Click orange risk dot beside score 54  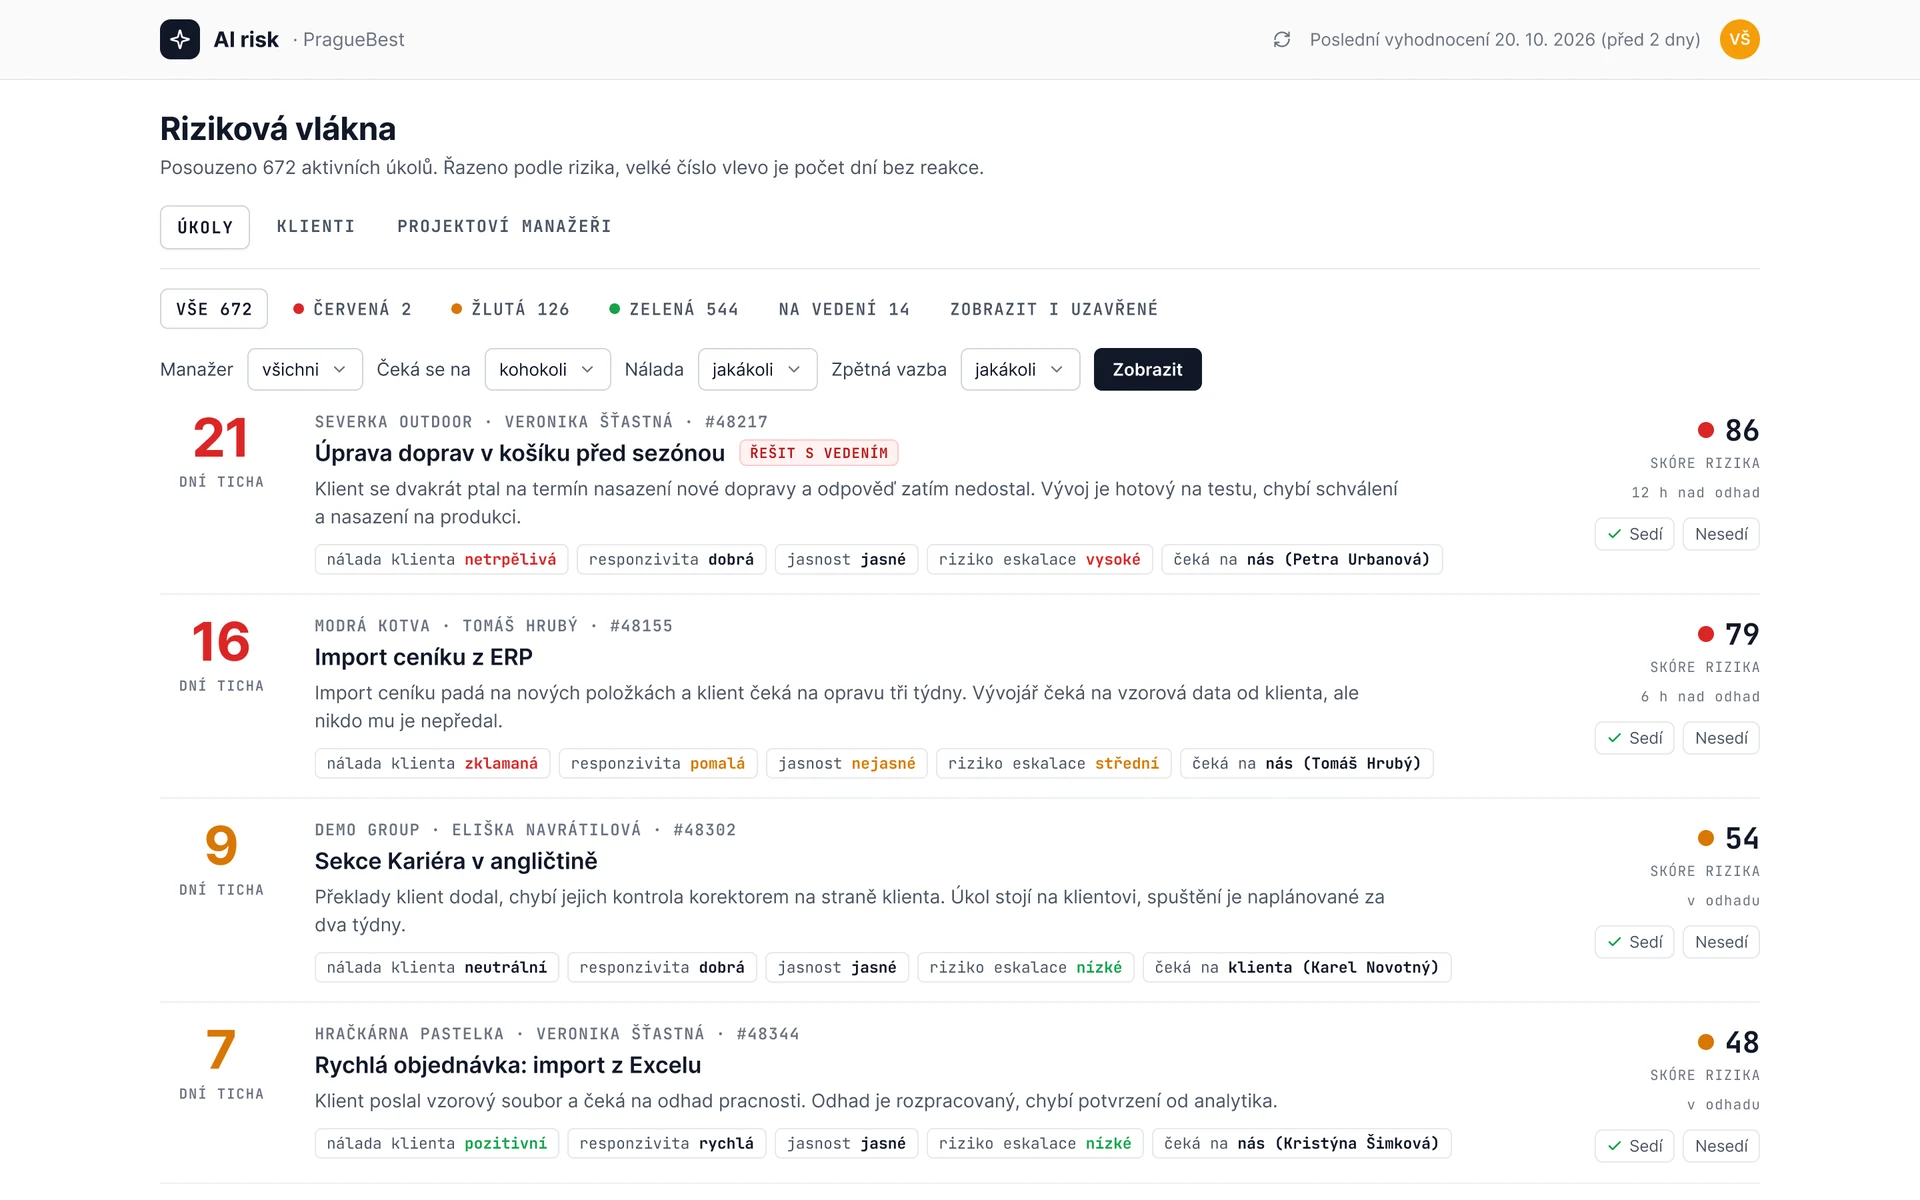tap(1706, 838)
